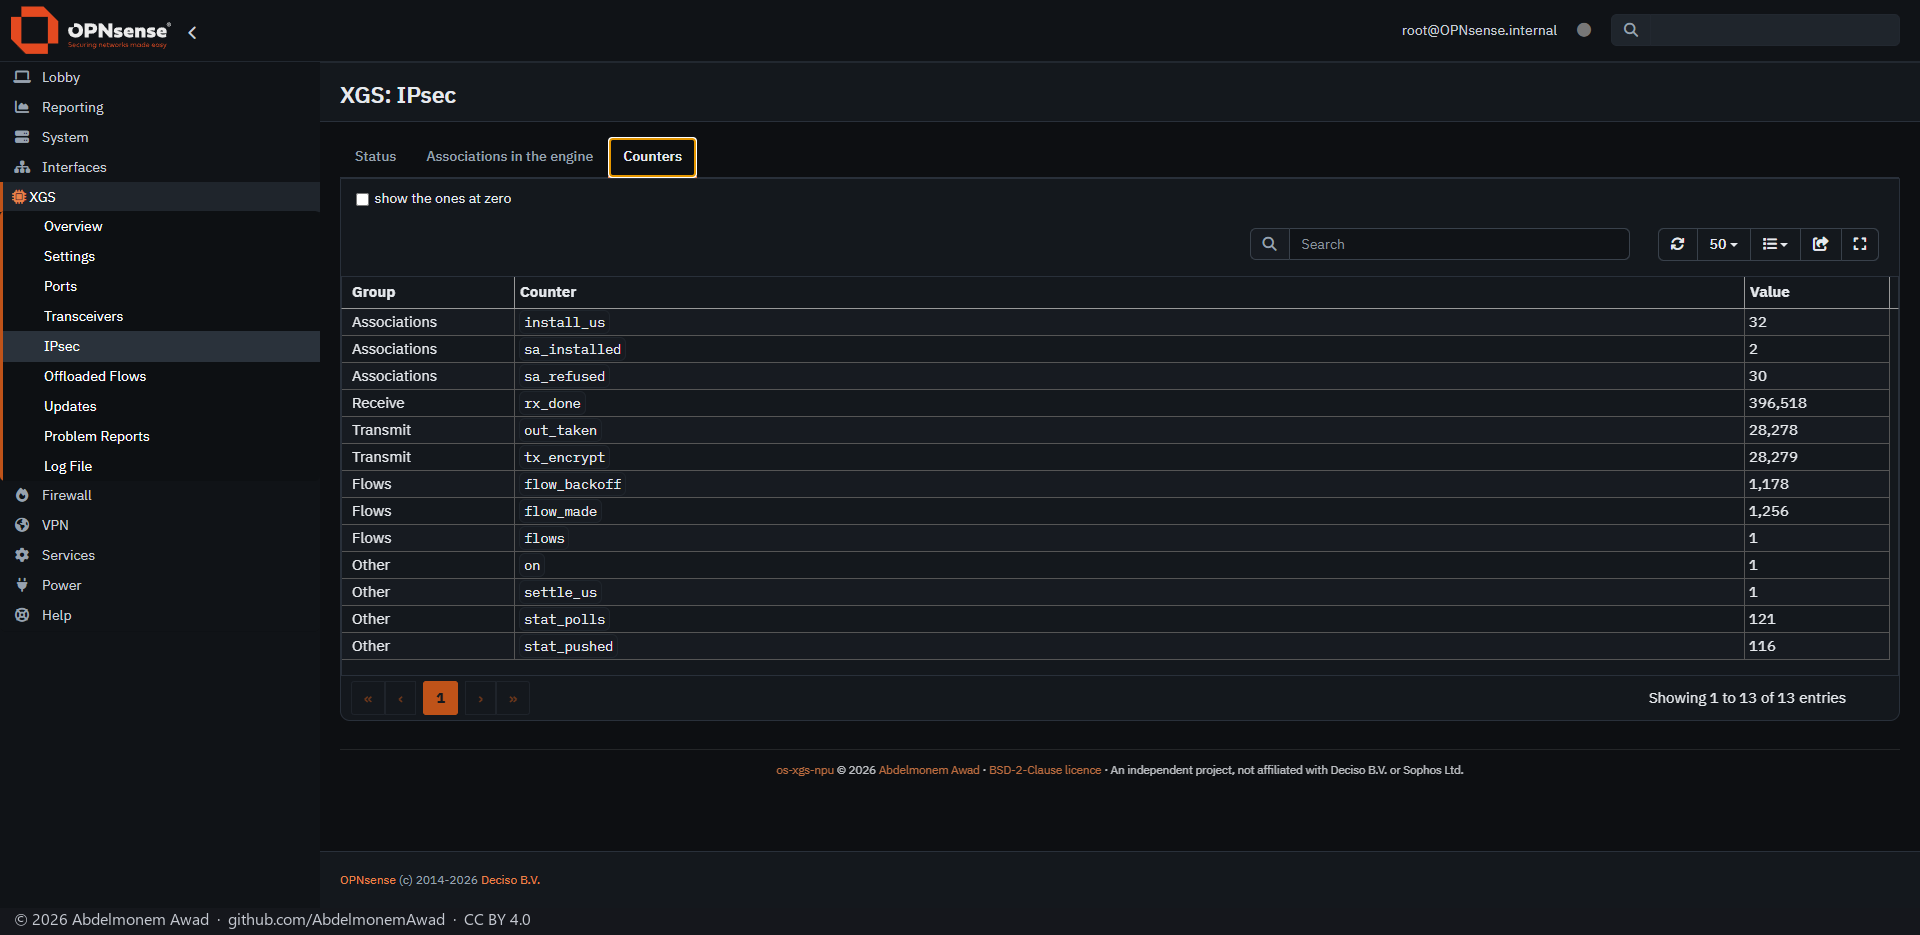
Task: Expand the Firewall menu
Action: click(x=160, y=495)
